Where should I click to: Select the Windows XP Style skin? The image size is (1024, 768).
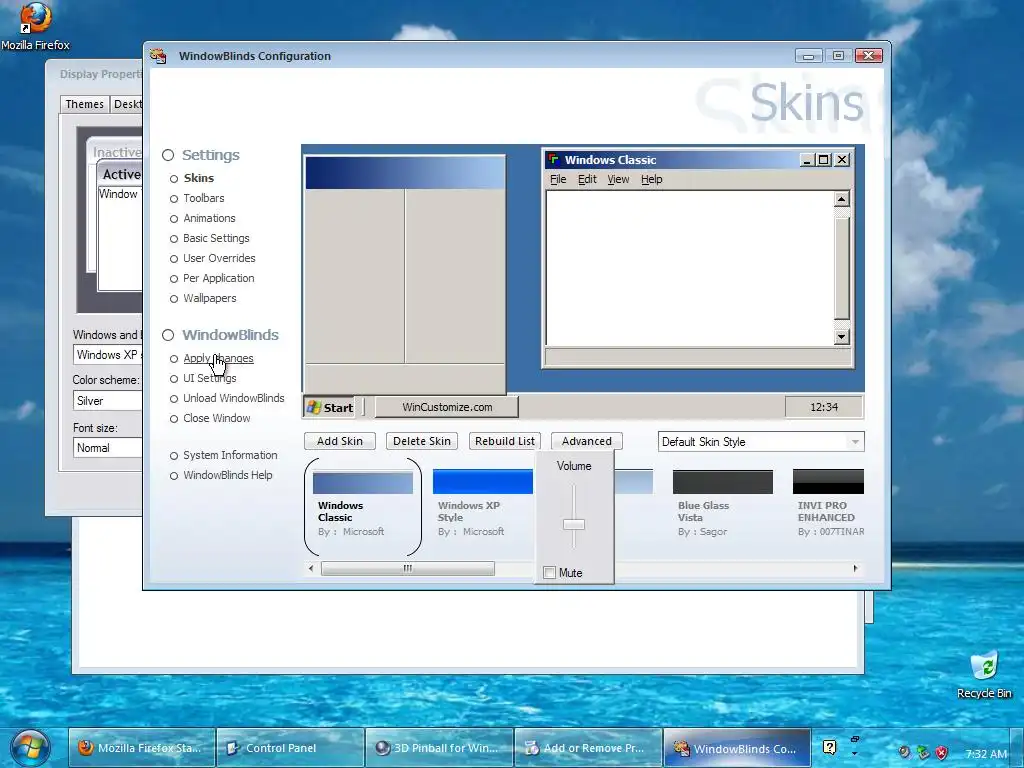pos(483,503)
